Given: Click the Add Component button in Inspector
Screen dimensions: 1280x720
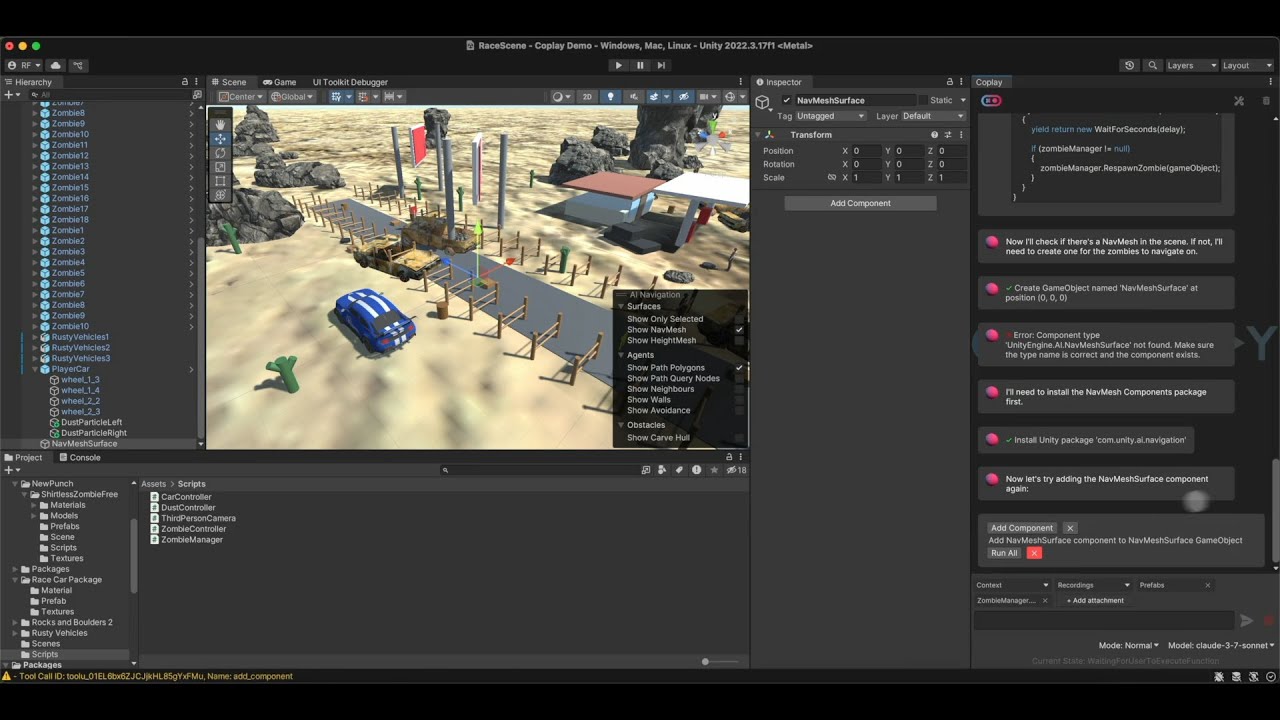Looking at the screenshot, I should 860,203.
